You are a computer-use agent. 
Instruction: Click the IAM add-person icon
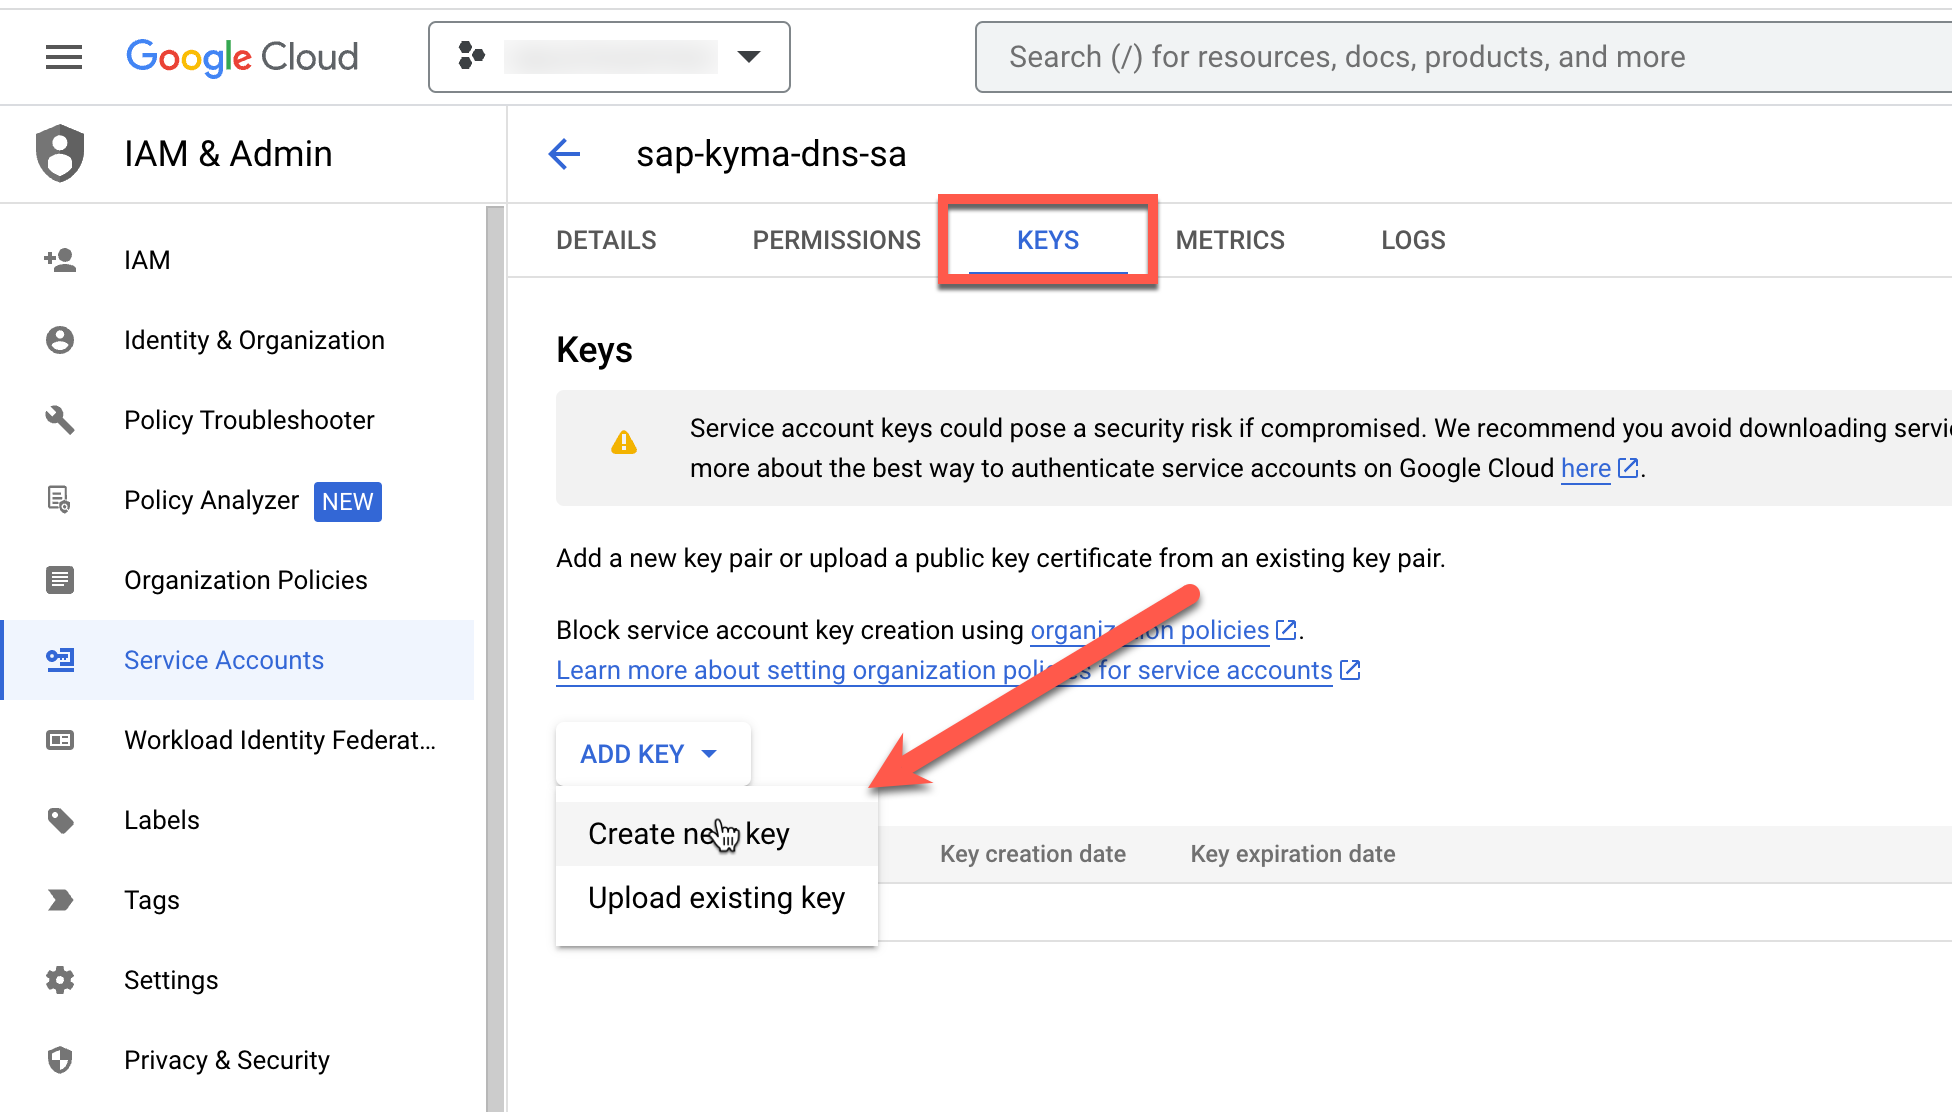tap(60, 260)
